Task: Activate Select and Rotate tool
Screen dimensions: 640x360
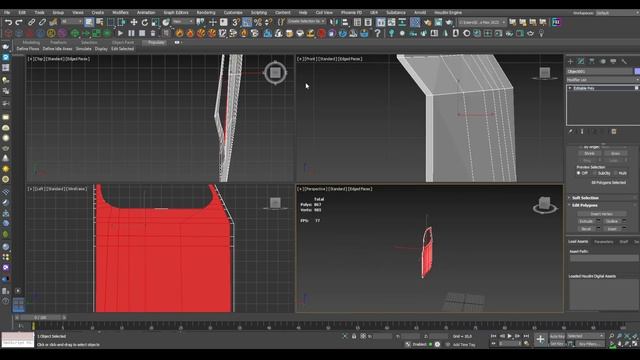Action: click(x=144, y=22)
